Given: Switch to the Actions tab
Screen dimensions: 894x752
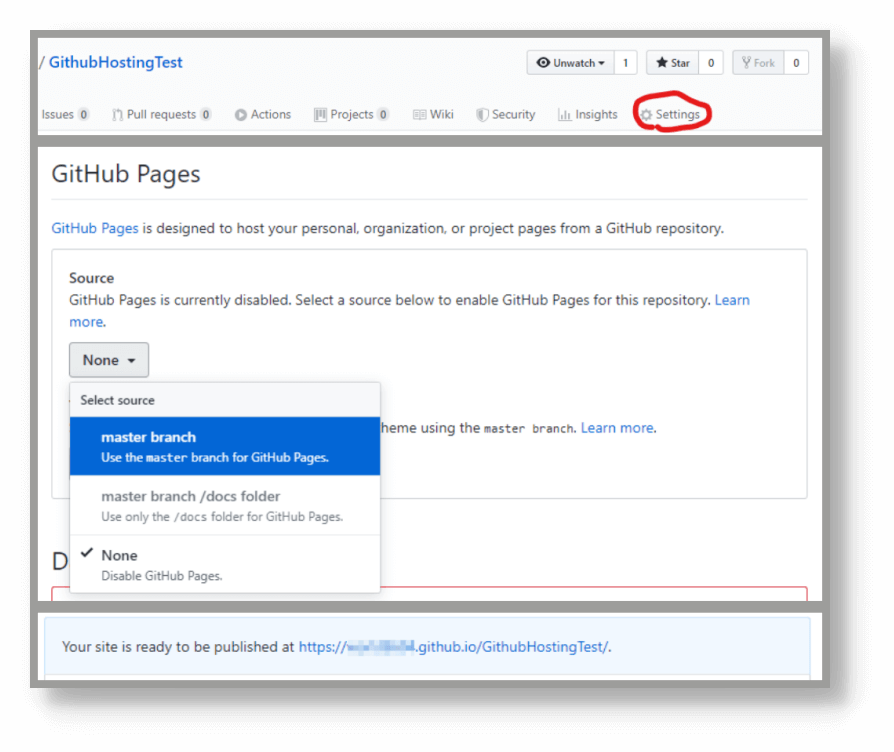Looking at the screenshot, I should coord(263,115).
